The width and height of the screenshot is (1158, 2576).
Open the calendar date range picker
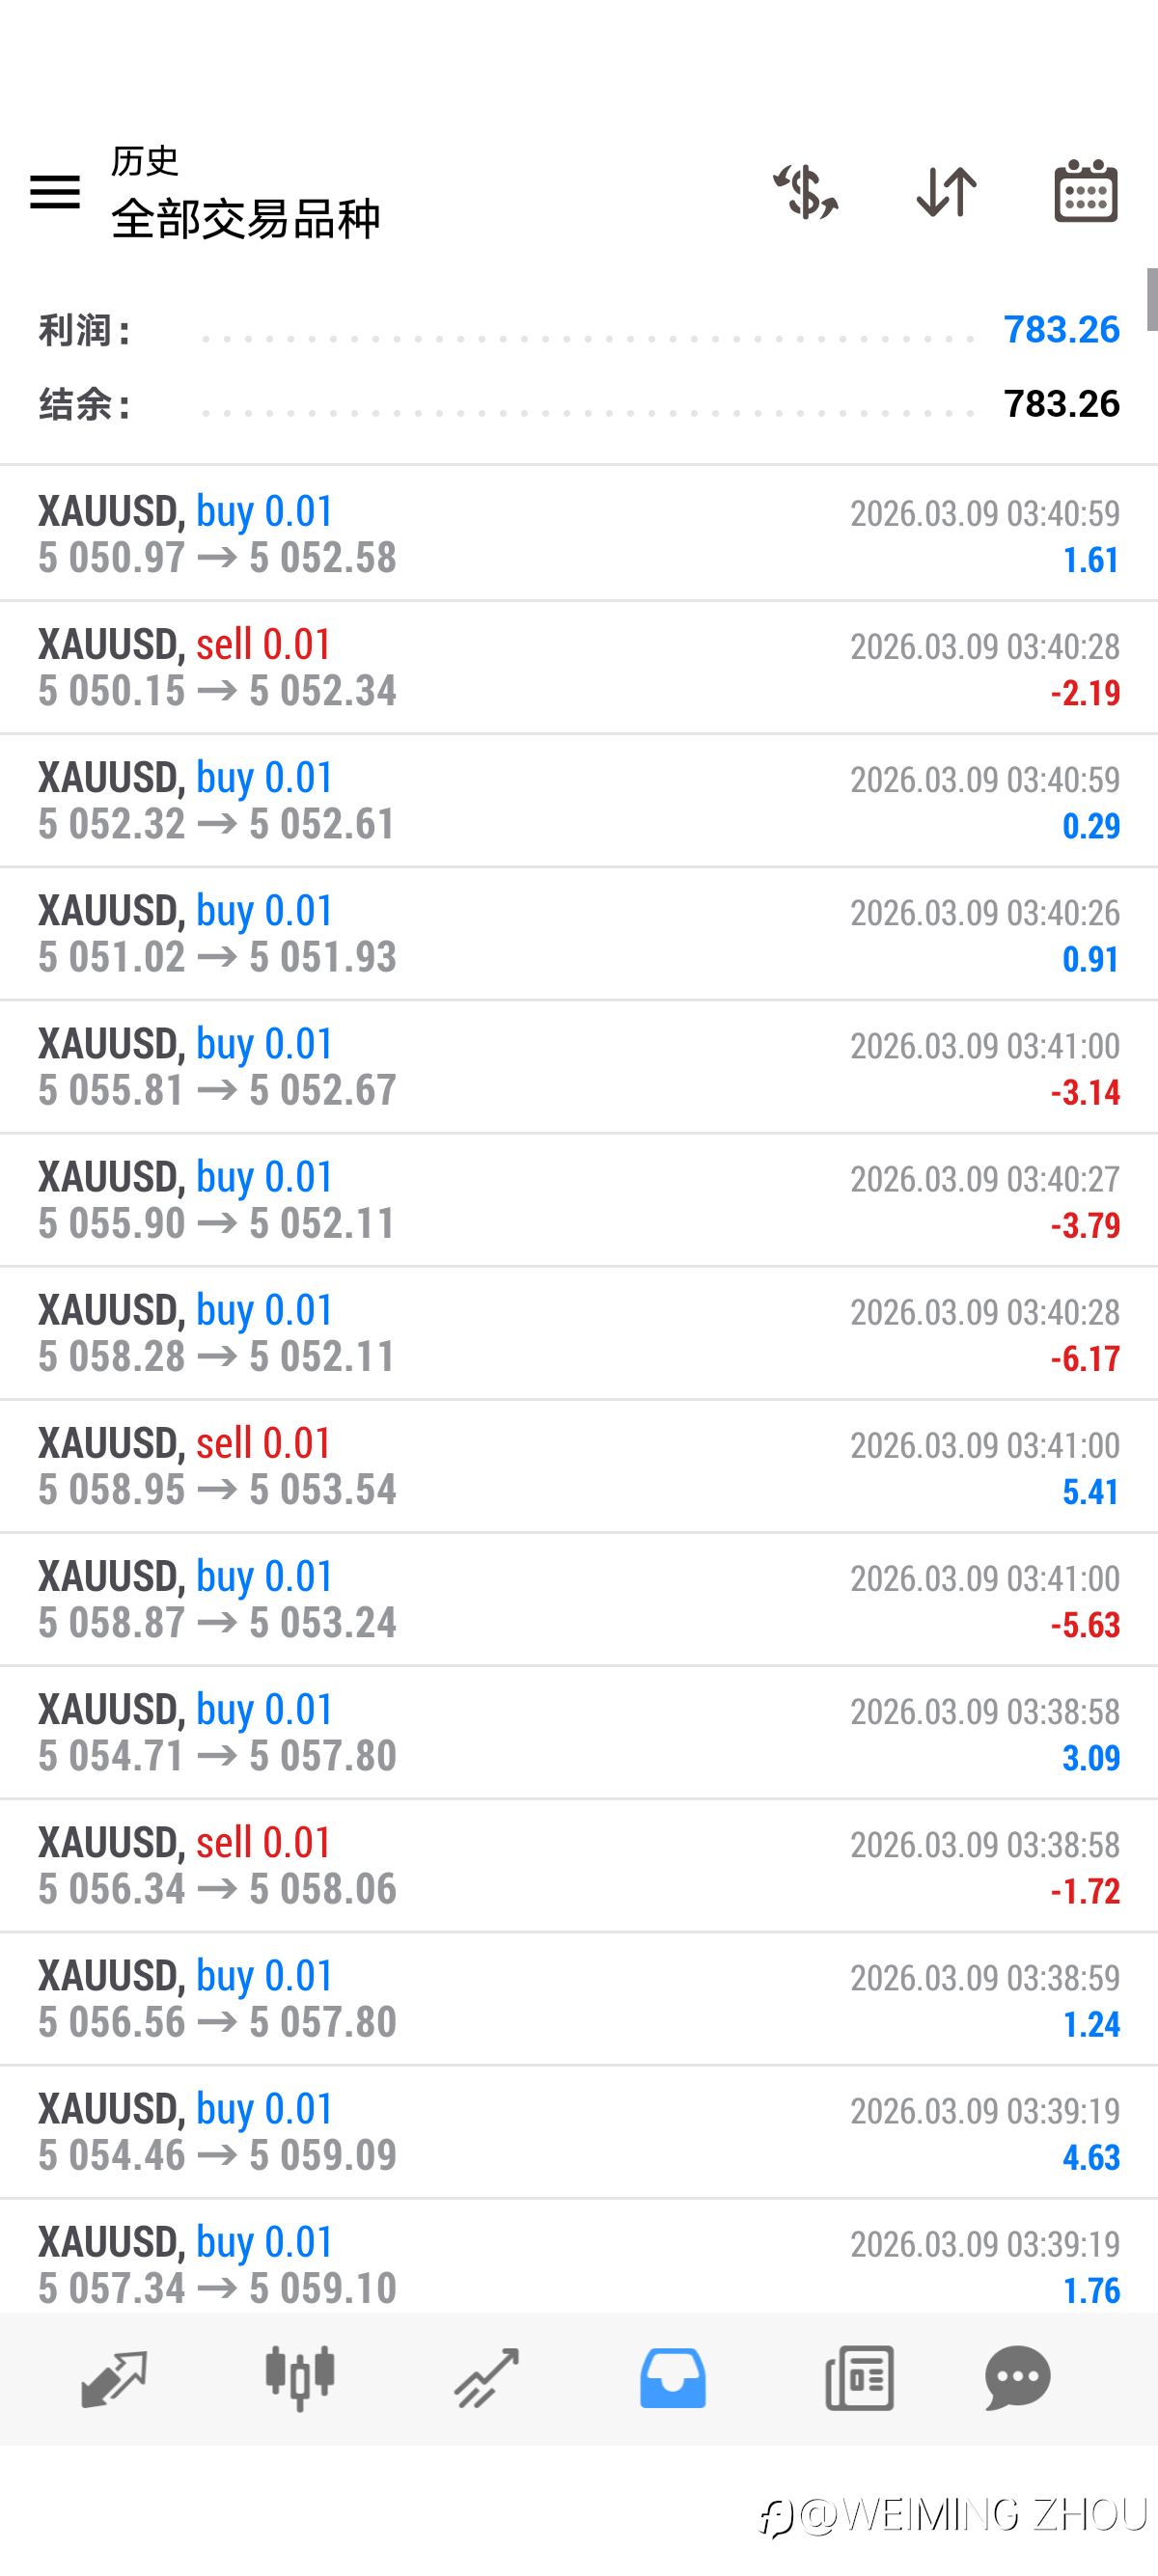1086,191
